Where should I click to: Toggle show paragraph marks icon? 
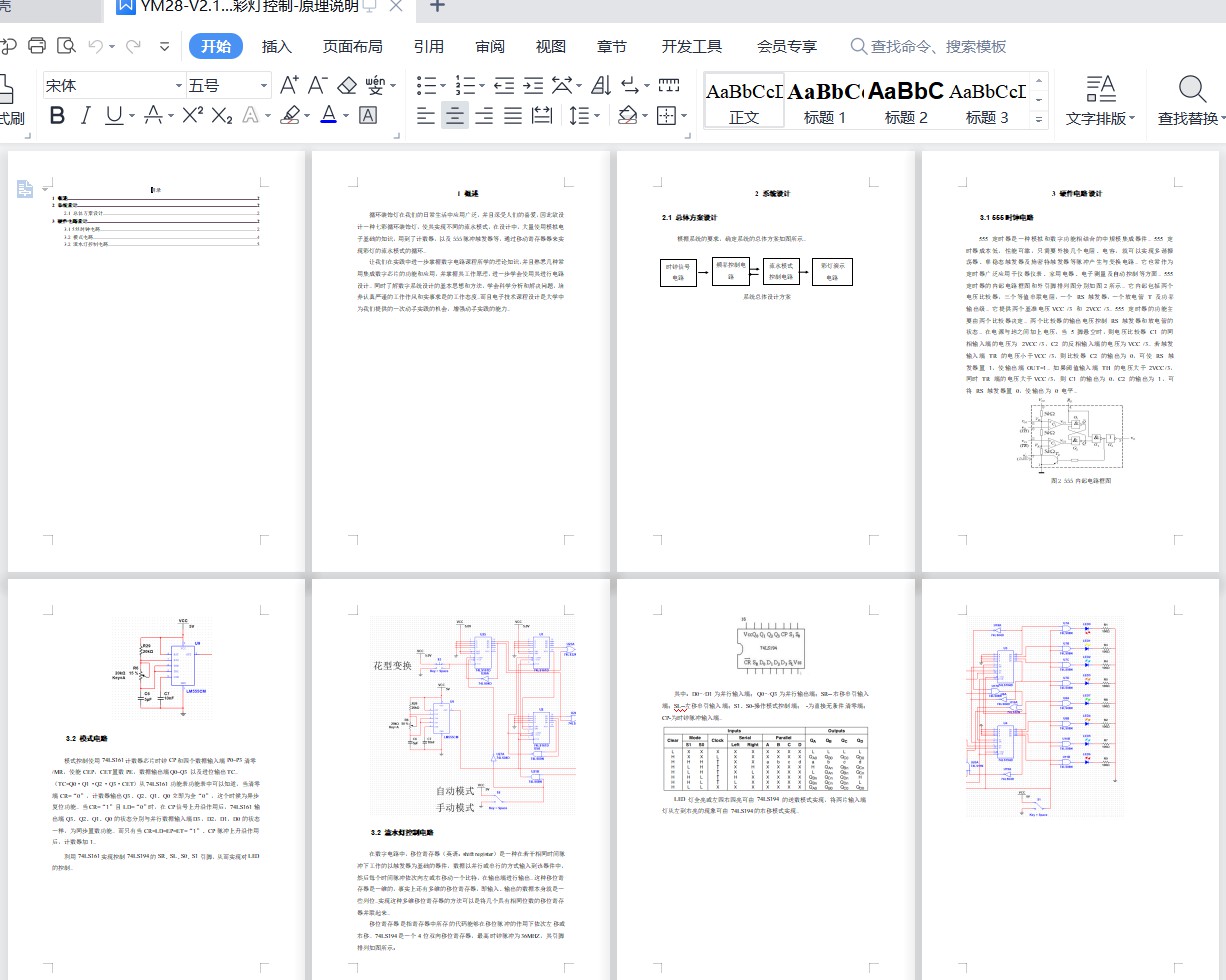(630, 85)
